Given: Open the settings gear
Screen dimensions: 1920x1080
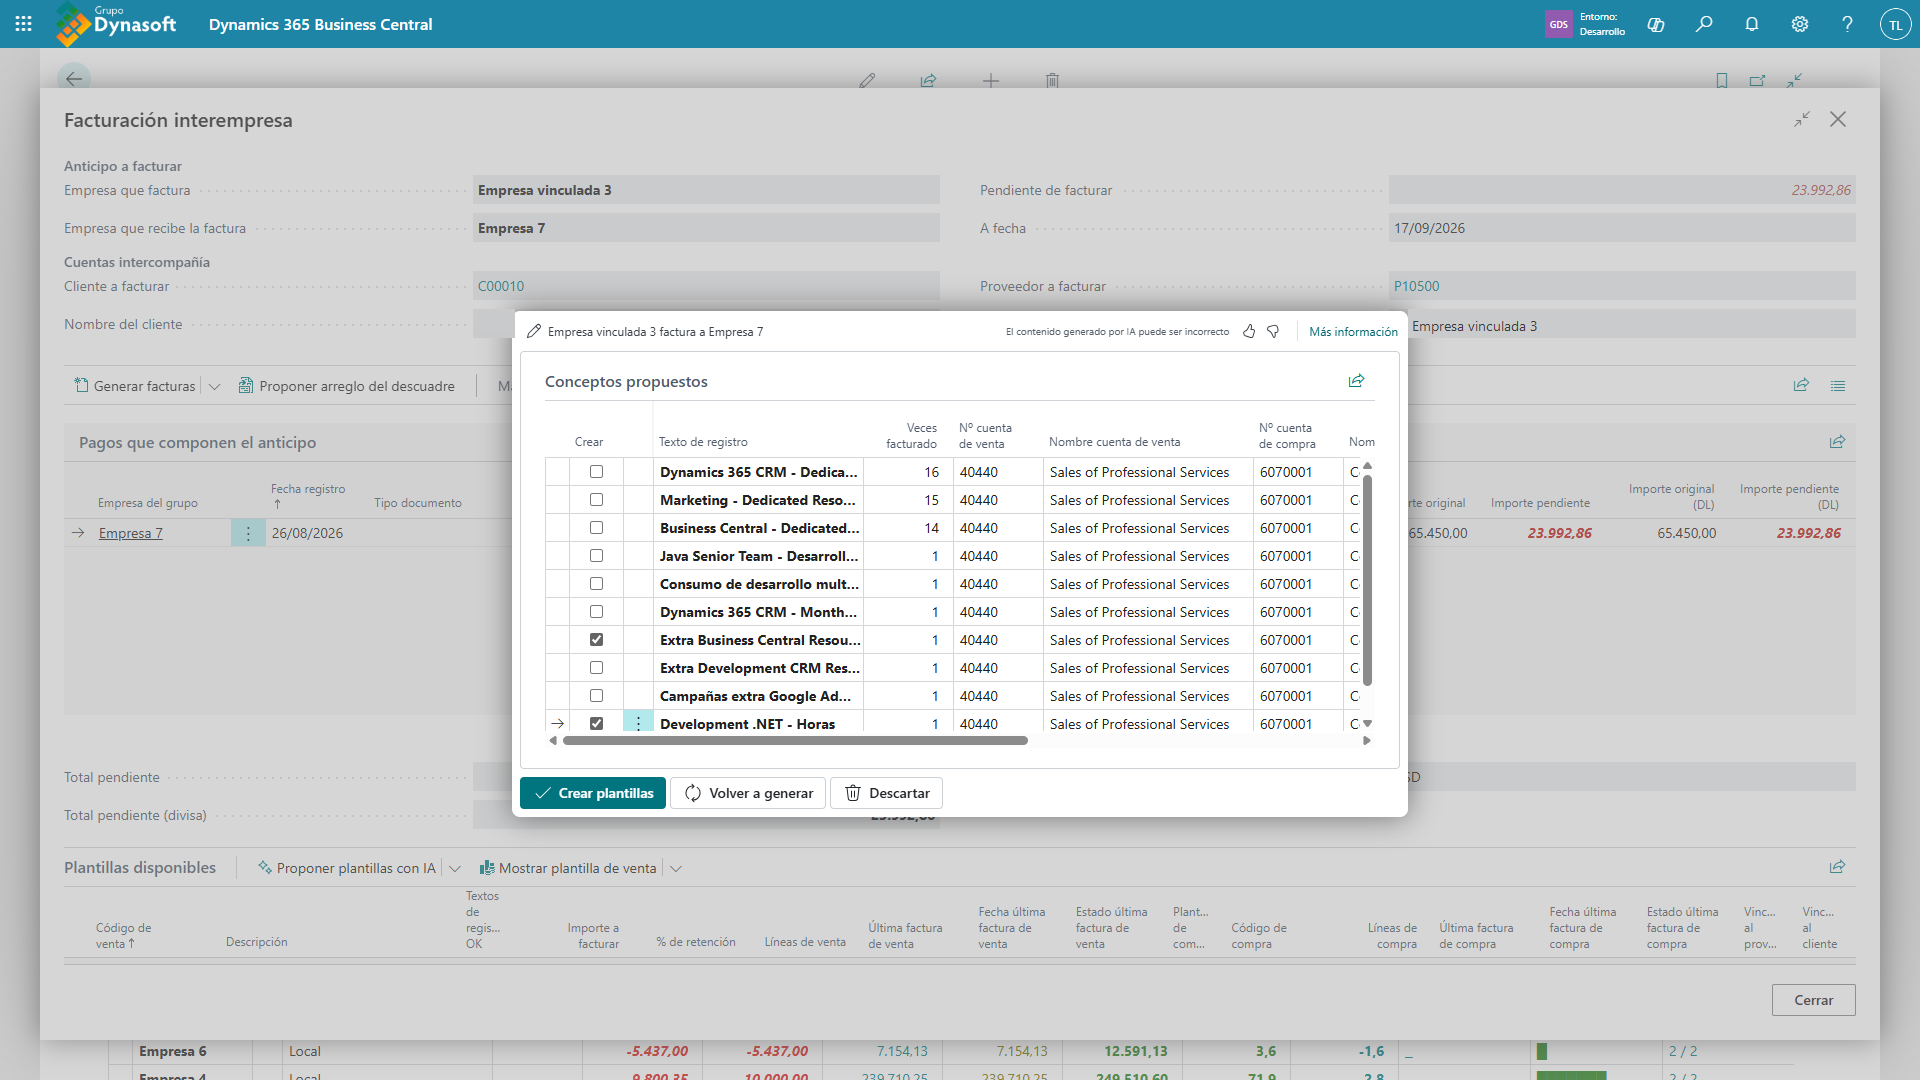Looking at the screenshot, I should pyautogui.click(x=1800, y=24).
